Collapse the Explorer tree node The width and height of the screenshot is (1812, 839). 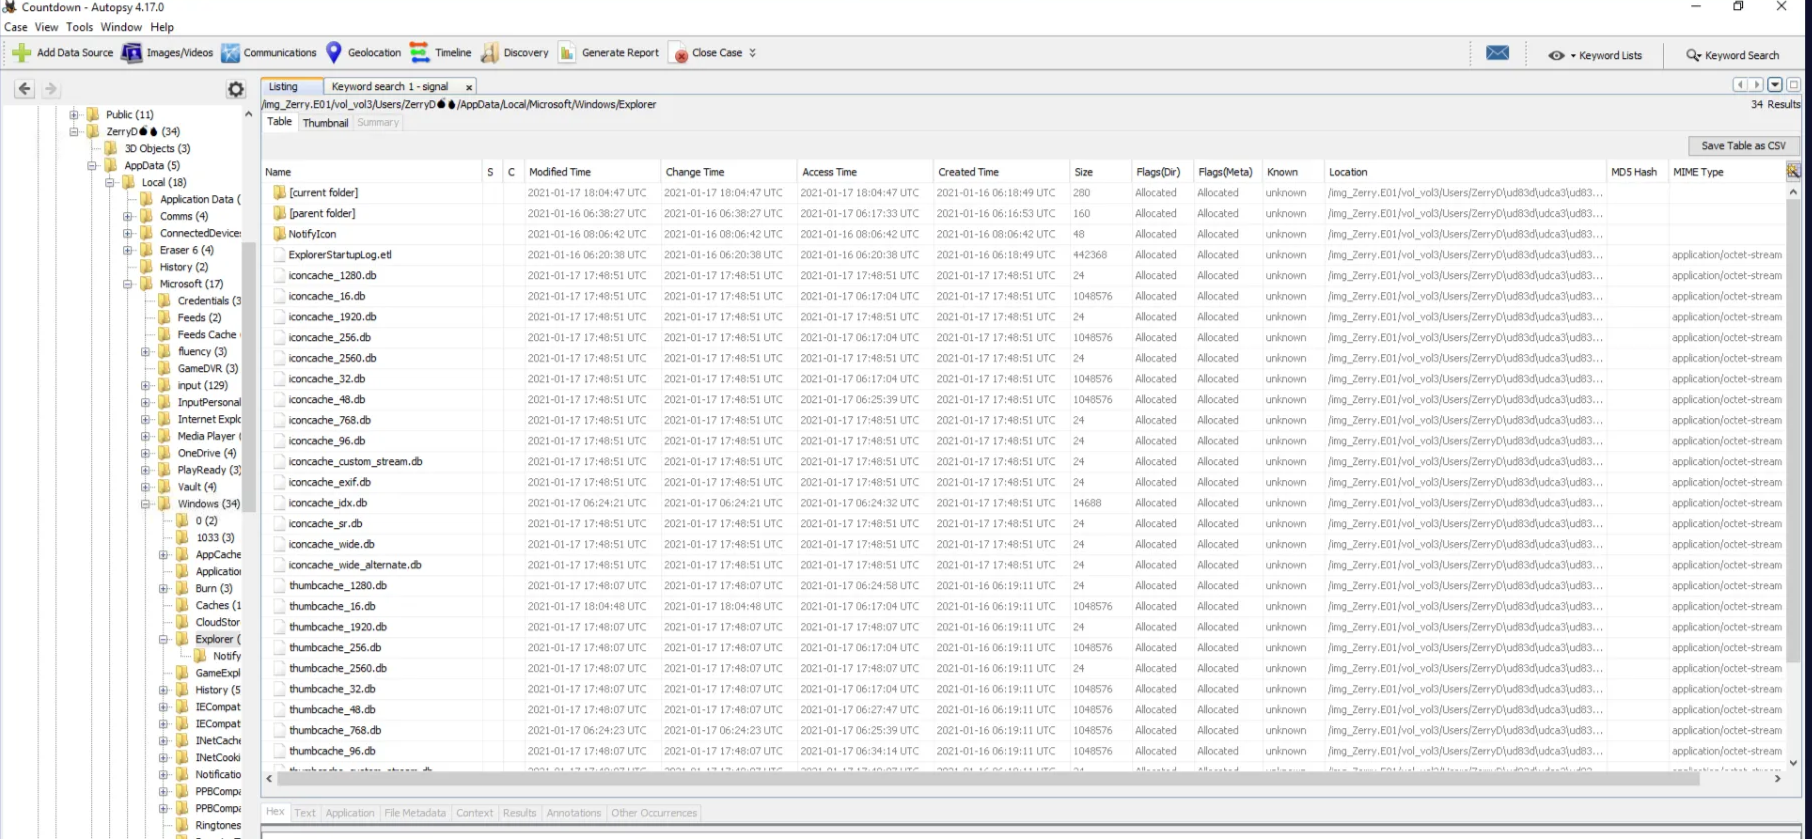pyautogui.click(x=164, y=640)
